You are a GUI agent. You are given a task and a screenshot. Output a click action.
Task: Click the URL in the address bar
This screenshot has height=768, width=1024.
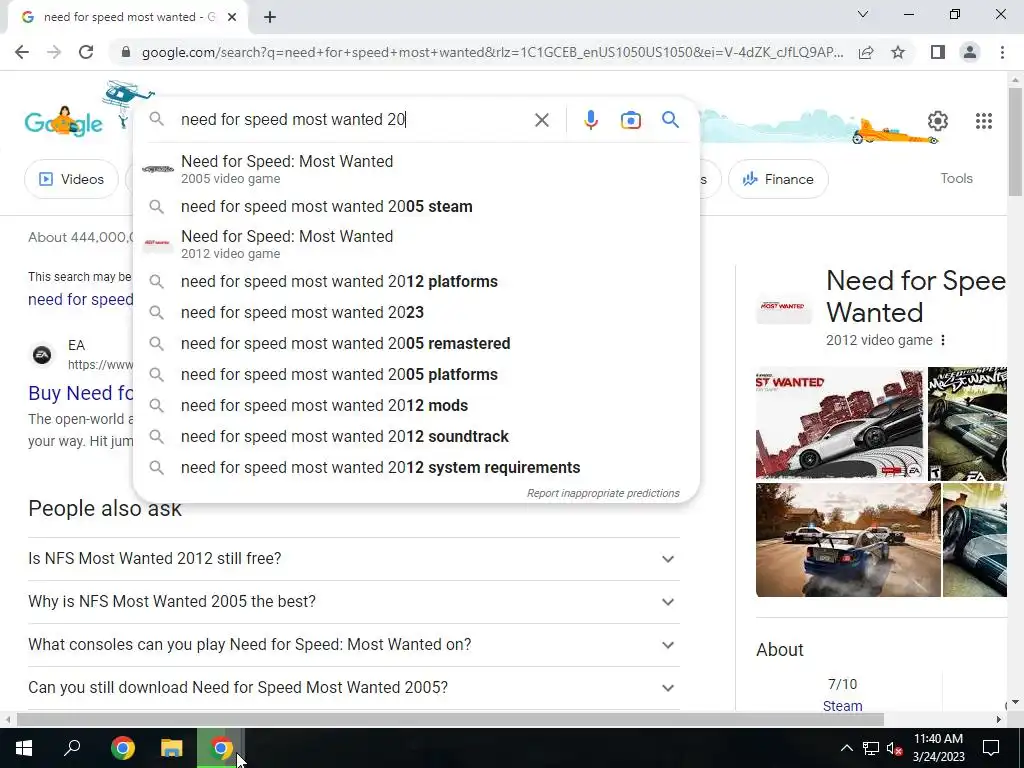492,52
